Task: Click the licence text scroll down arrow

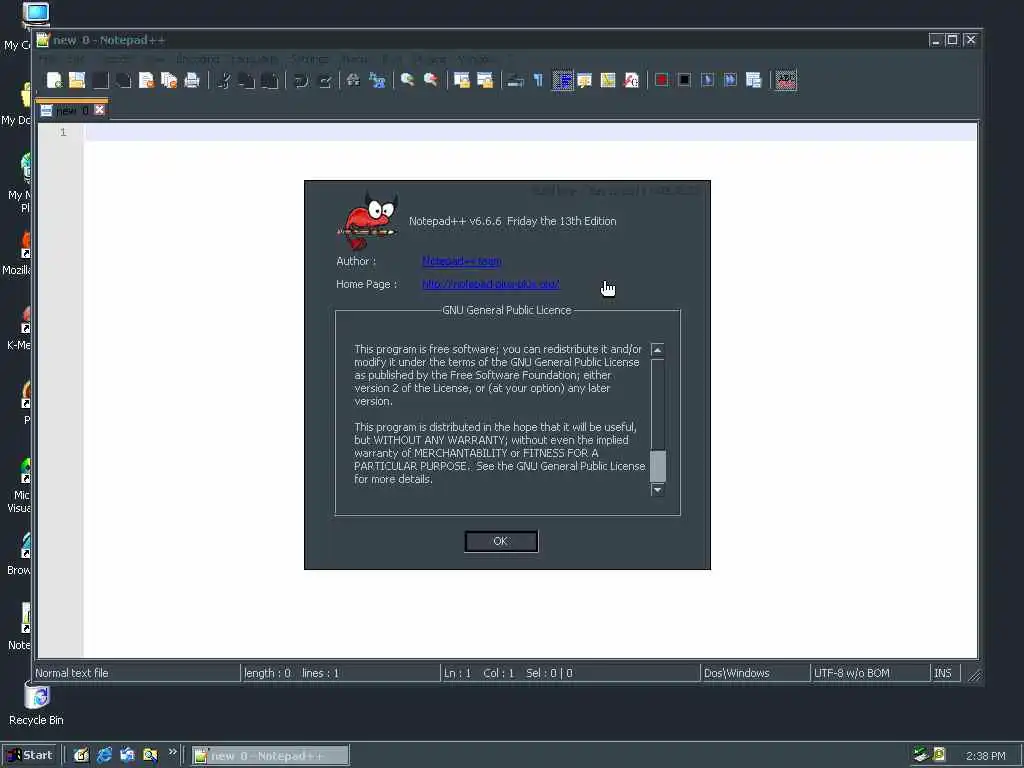Action: pyautogui.click(x=658, y=489)
